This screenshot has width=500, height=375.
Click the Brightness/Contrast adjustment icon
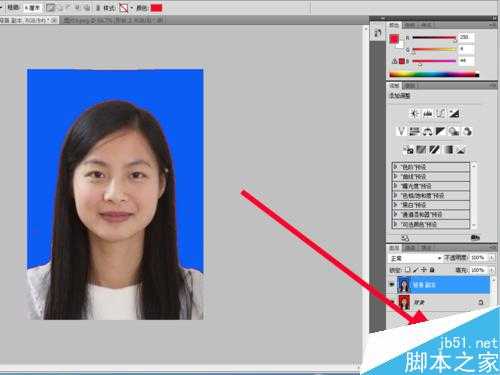click(414, 114)
